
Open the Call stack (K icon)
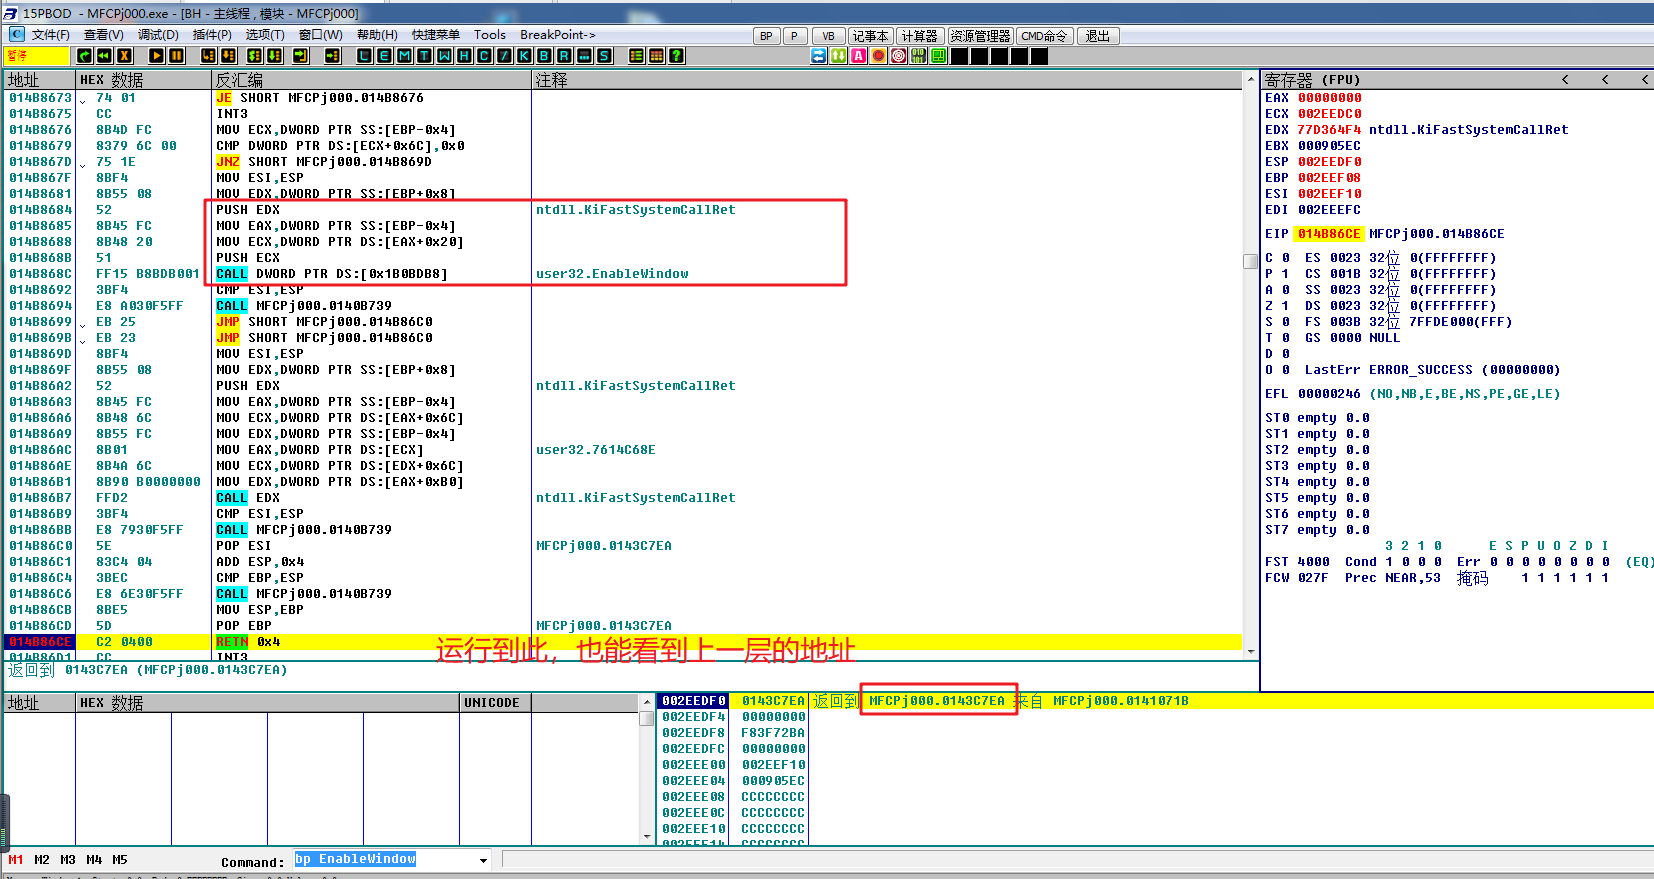point(525,56)
